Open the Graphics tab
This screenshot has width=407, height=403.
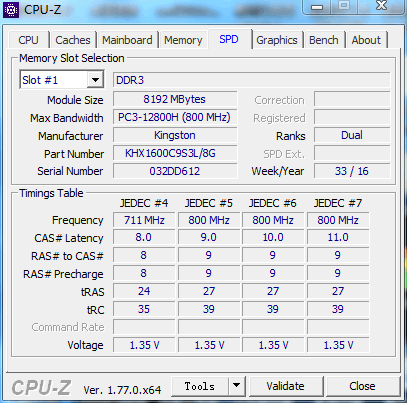coord(277,40)
